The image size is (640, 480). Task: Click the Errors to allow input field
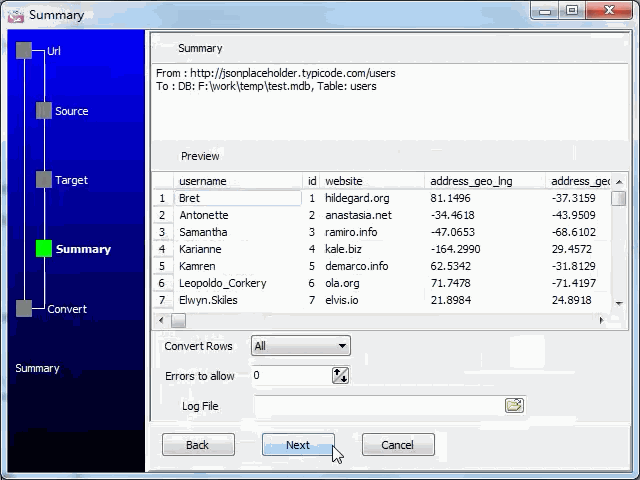coord(290,376)
